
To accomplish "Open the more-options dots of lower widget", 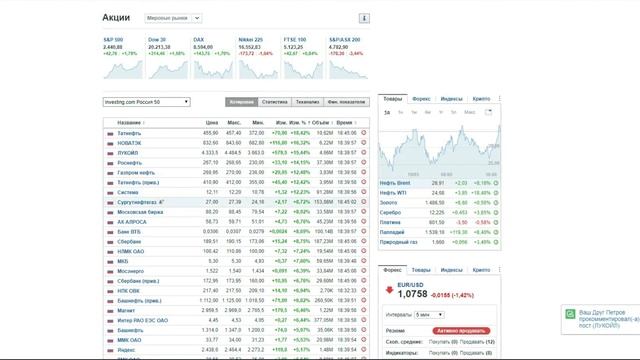I will [499, 270].
